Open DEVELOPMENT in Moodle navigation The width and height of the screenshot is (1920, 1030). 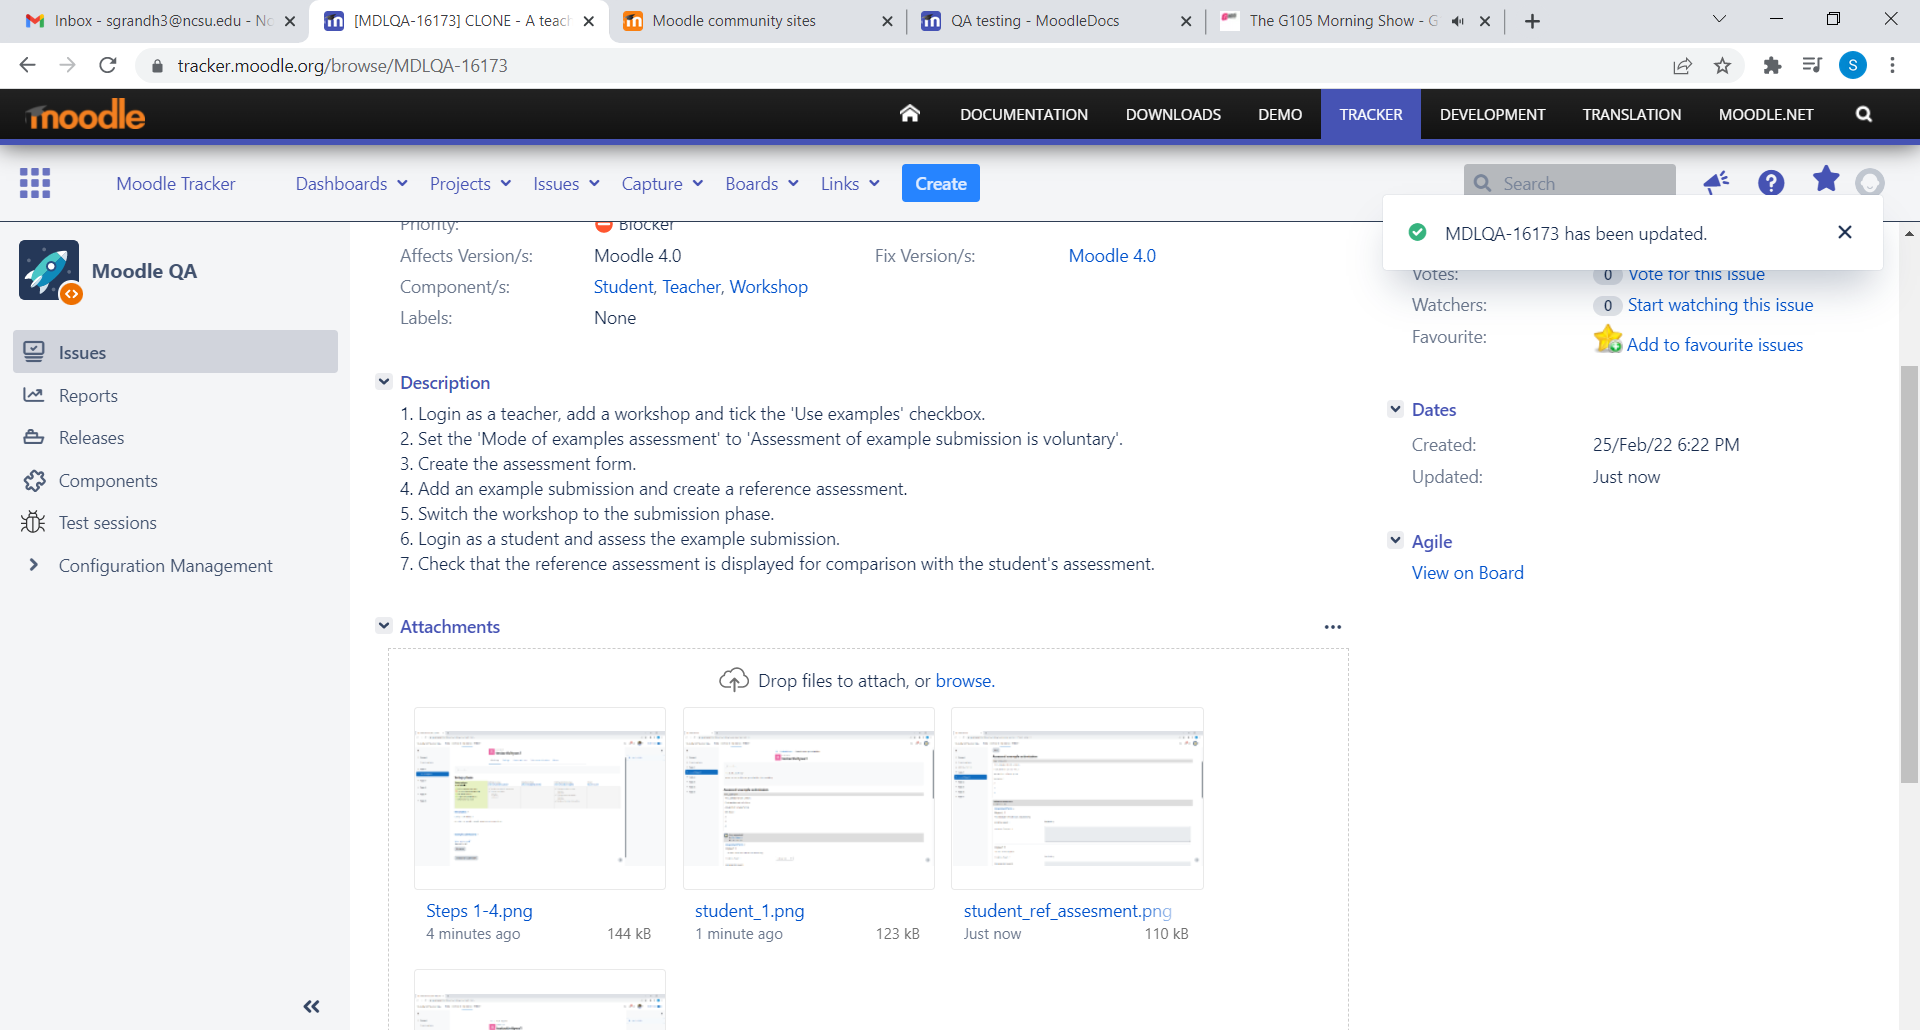[1492, 114]
